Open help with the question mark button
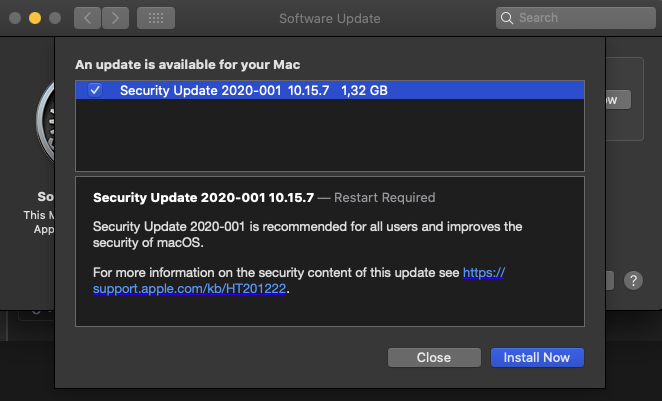Screen dimensions: 662x401 (x=633, y=281)
